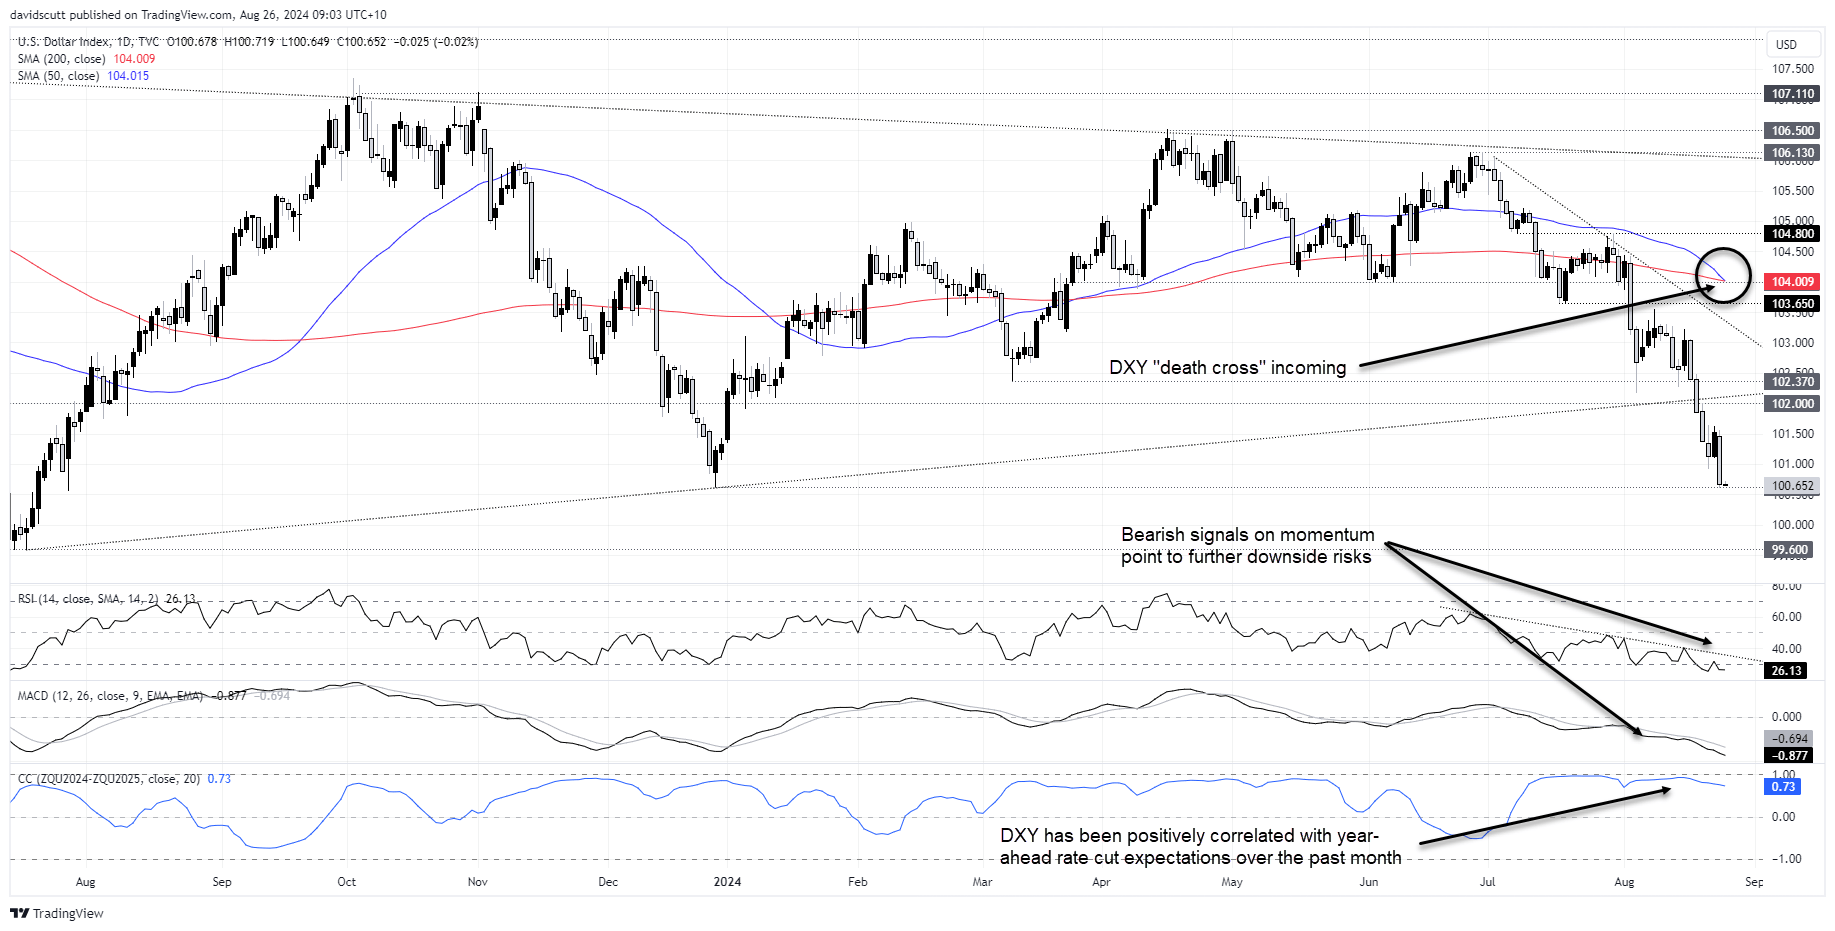Click the Jun label on time axis
This screenshot has width=1835, height=931.
click(1369, 882)
